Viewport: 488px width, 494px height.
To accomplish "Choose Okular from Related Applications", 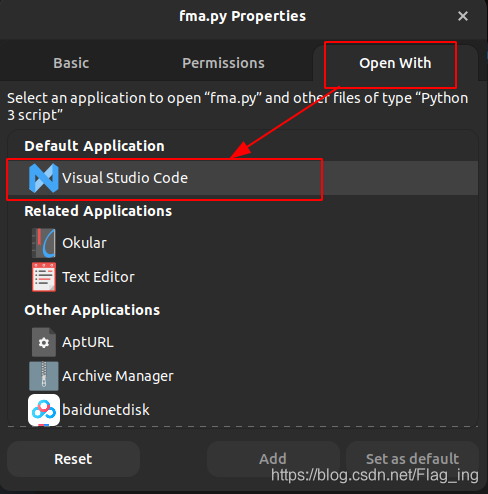I will (x=243, y=243).
